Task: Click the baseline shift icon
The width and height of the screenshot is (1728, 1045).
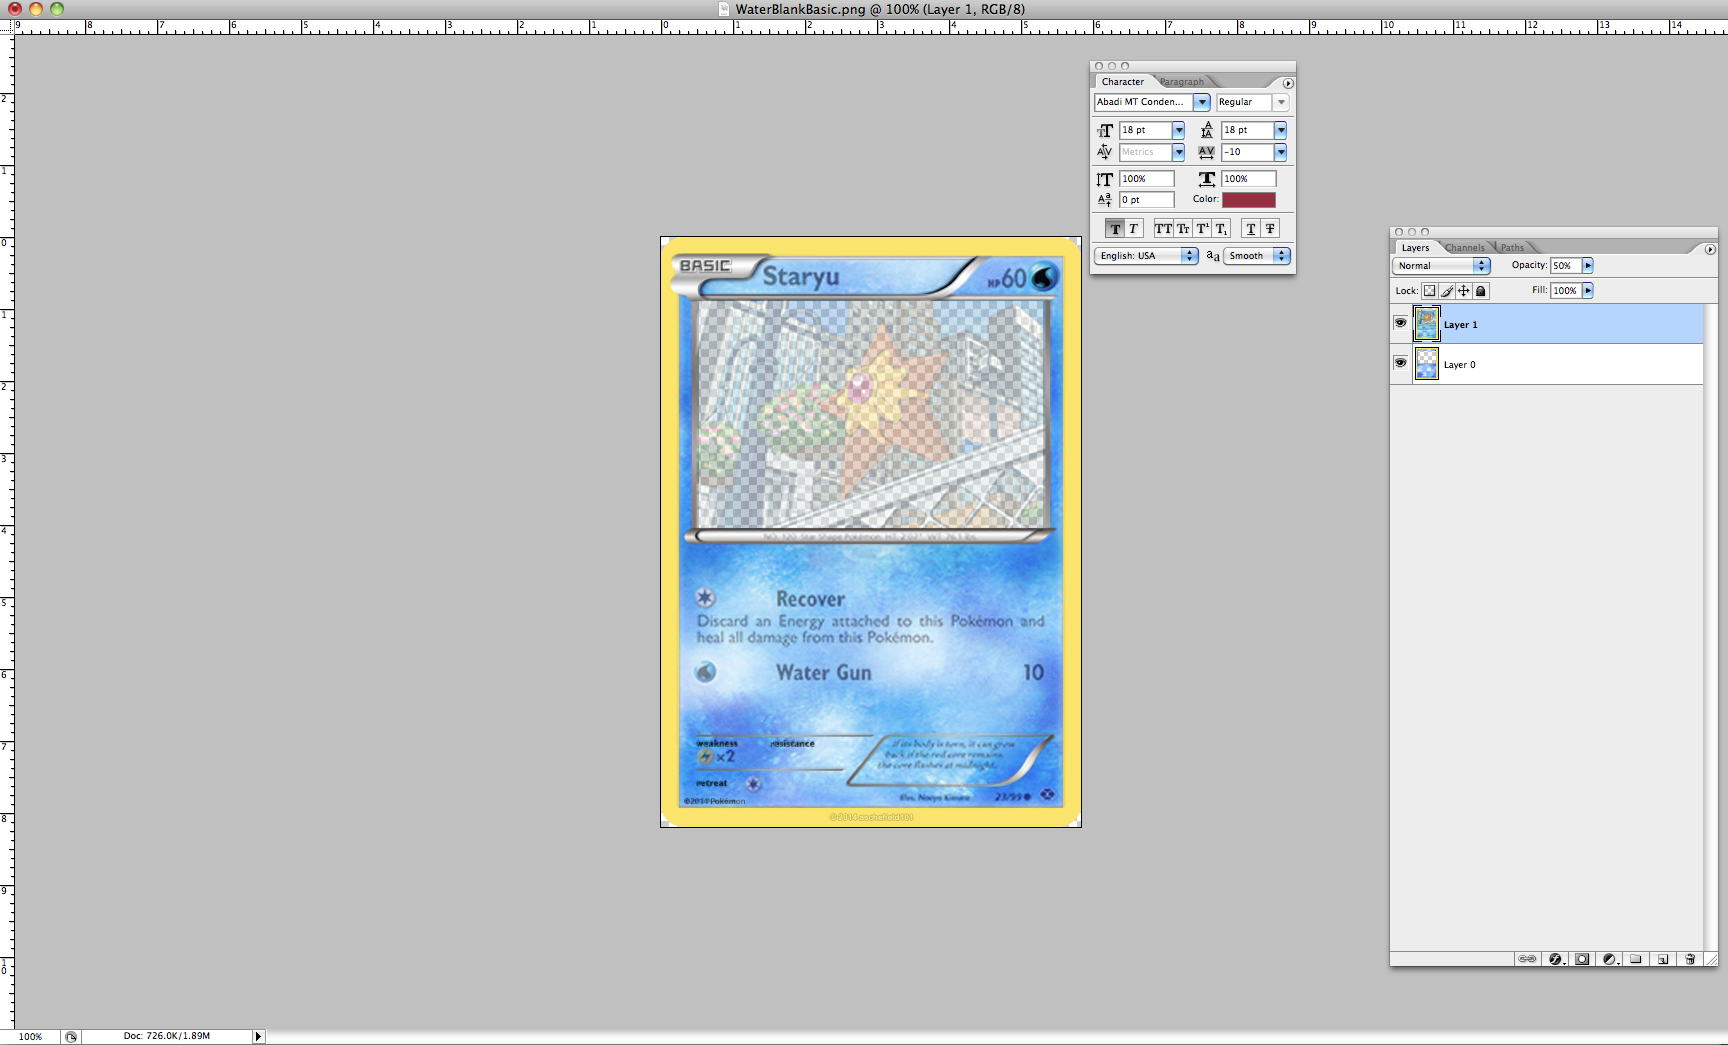Action: click(1105, 200)
